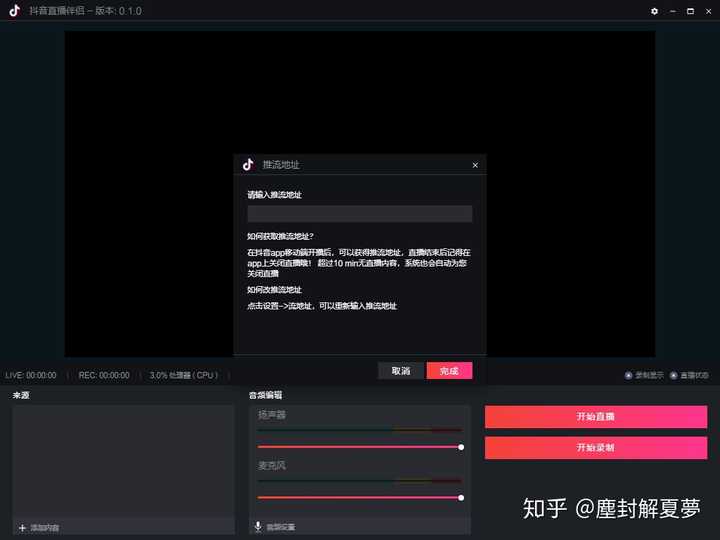Click the 开始录制 start recording button
Viewport: 720px width, 540px height.
(596, 448)
